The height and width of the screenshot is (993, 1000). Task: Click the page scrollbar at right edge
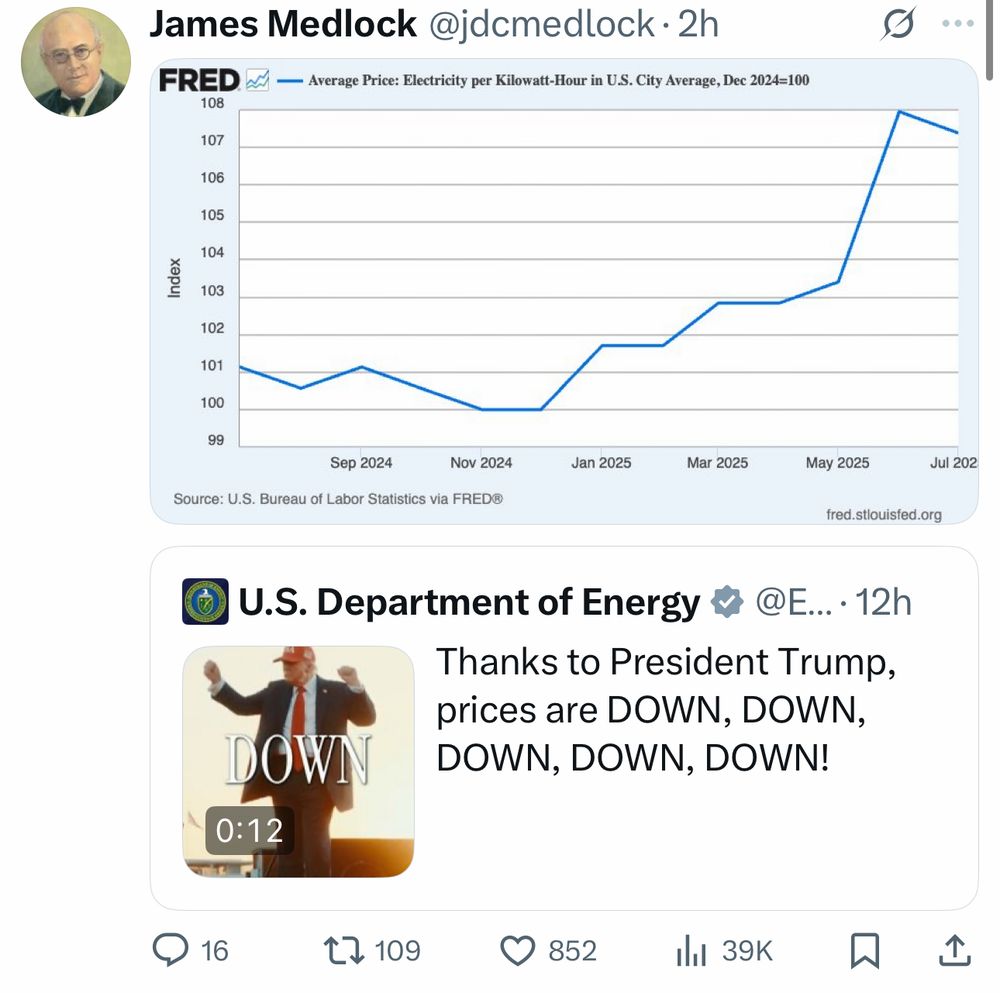989,40
